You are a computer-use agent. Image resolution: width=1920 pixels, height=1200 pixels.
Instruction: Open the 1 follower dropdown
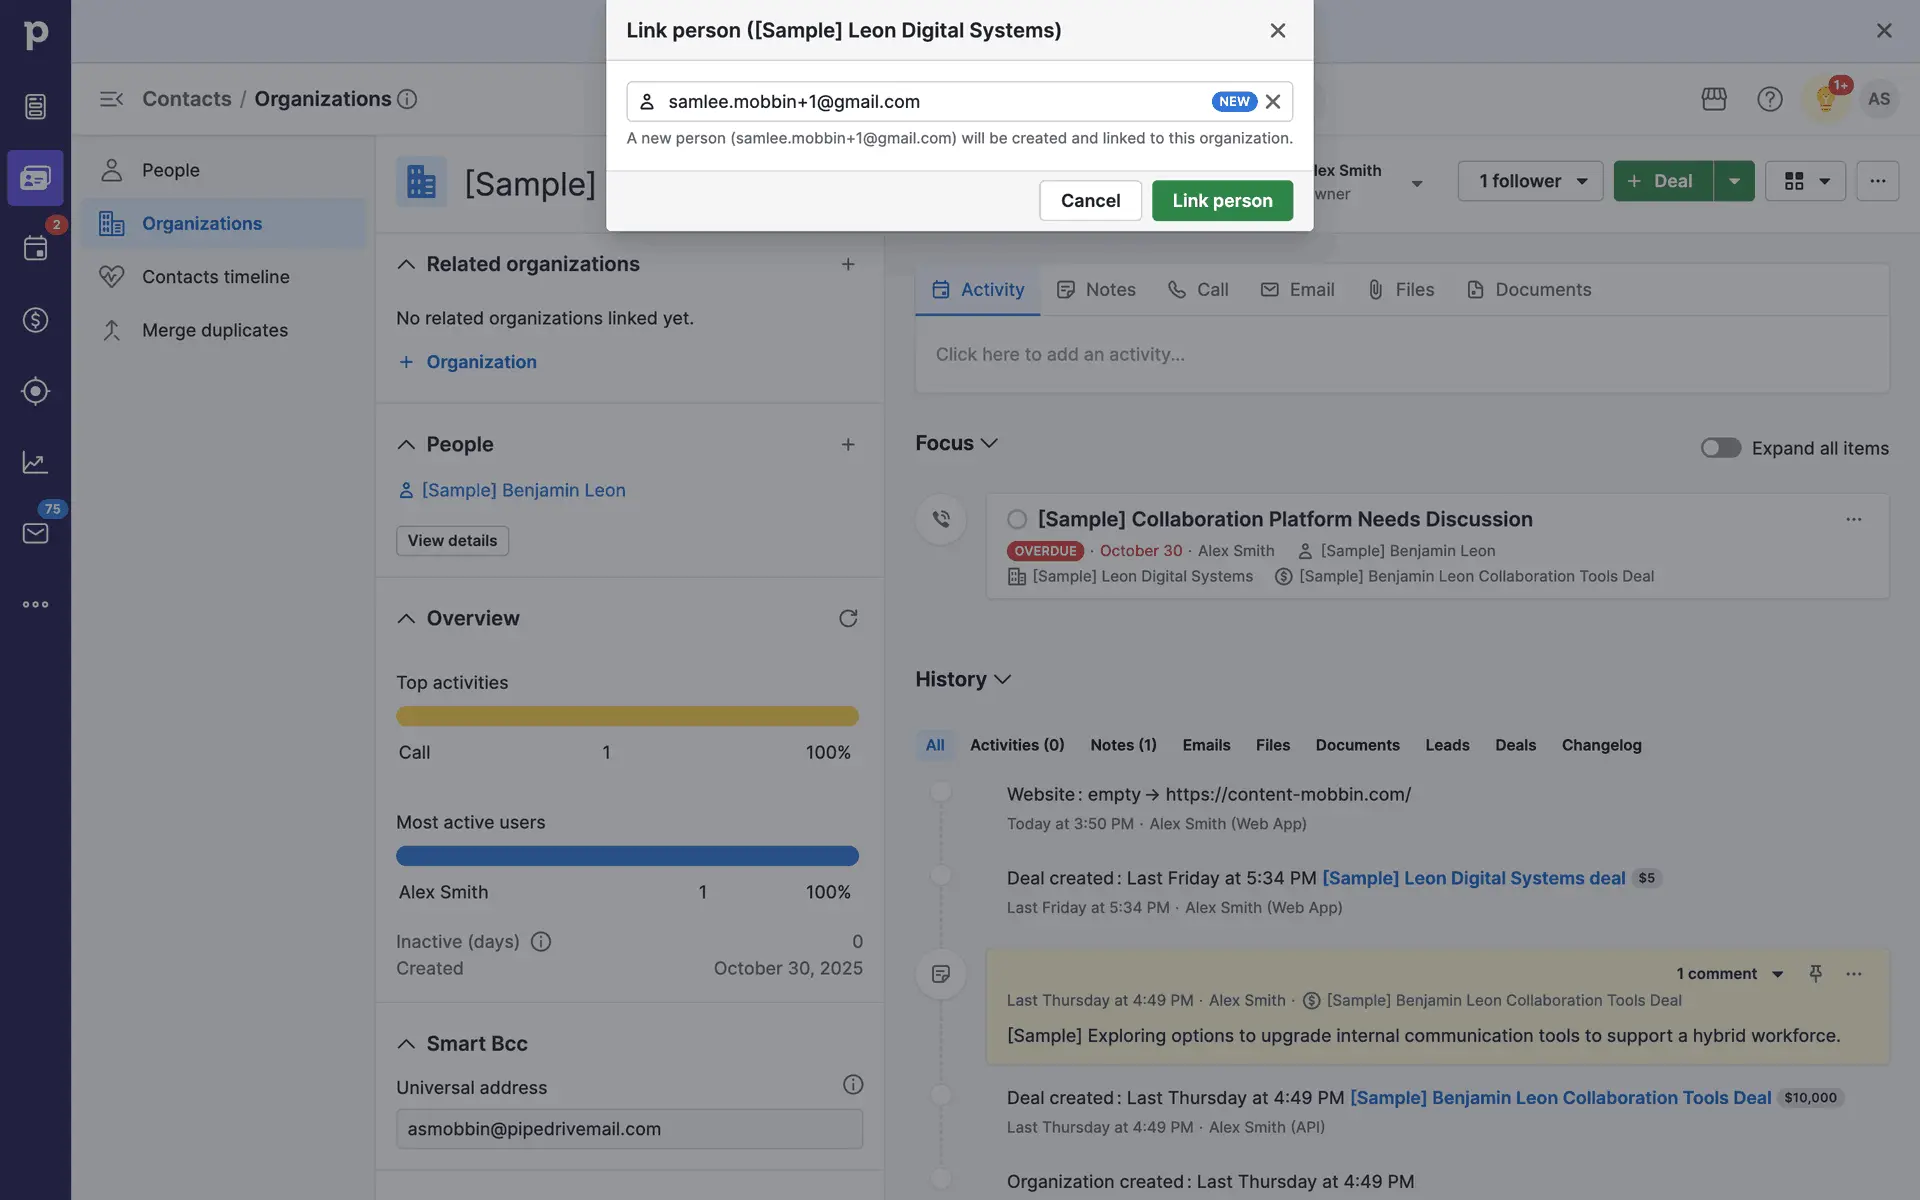point(1530,181)
